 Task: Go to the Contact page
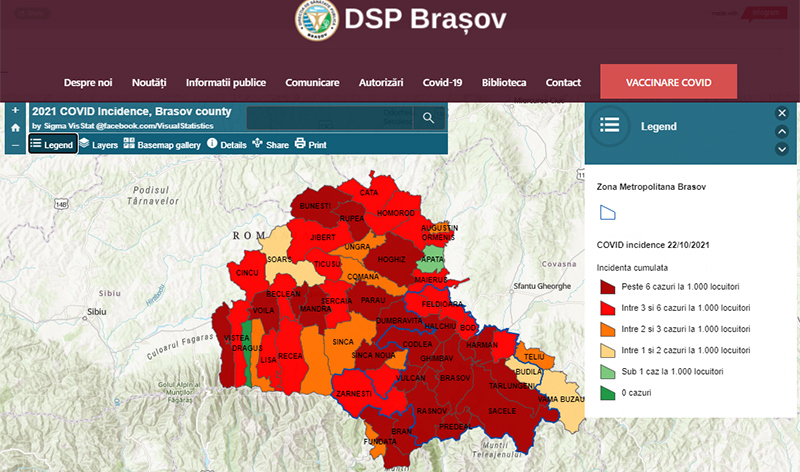[x=563, y=82]
